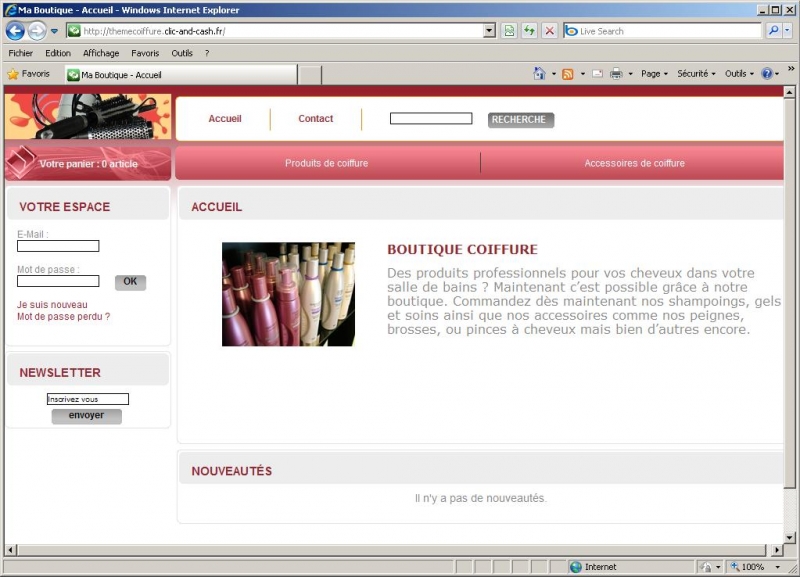Viewport: 800px width, 577px height.
Task: View cart via Votre panier : 0 article
Action: 88,164
